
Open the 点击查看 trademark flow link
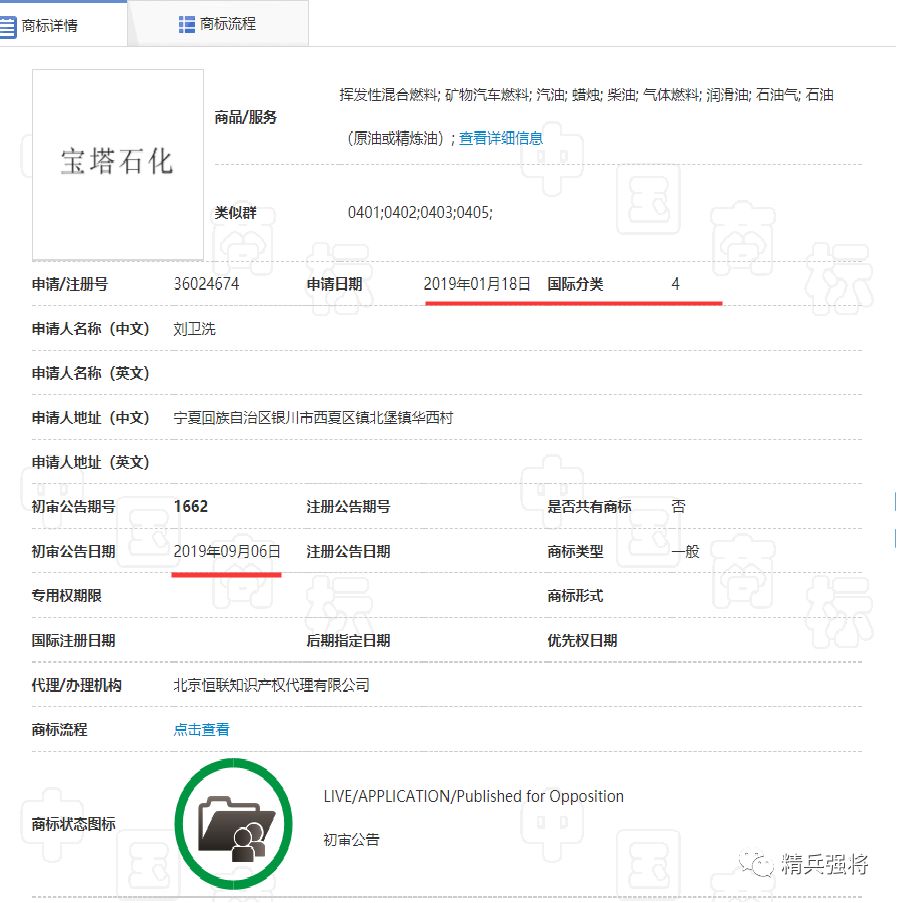click(200, 729)
